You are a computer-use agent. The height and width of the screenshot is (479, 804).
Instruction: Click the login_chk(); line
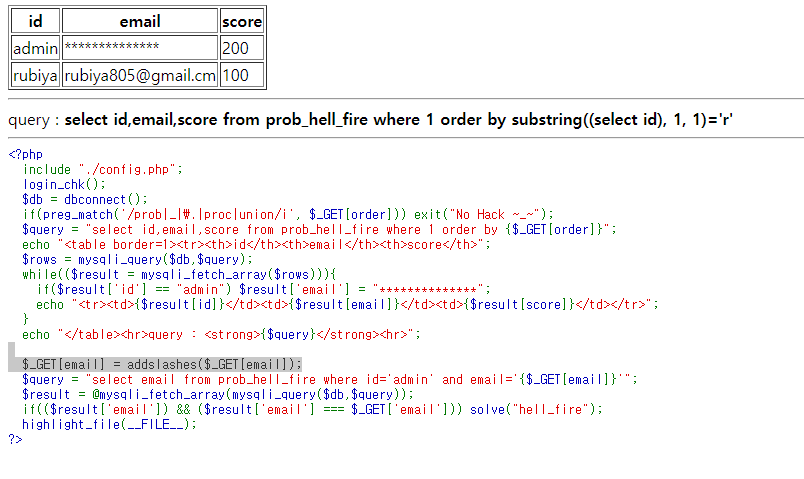[64, 184]
